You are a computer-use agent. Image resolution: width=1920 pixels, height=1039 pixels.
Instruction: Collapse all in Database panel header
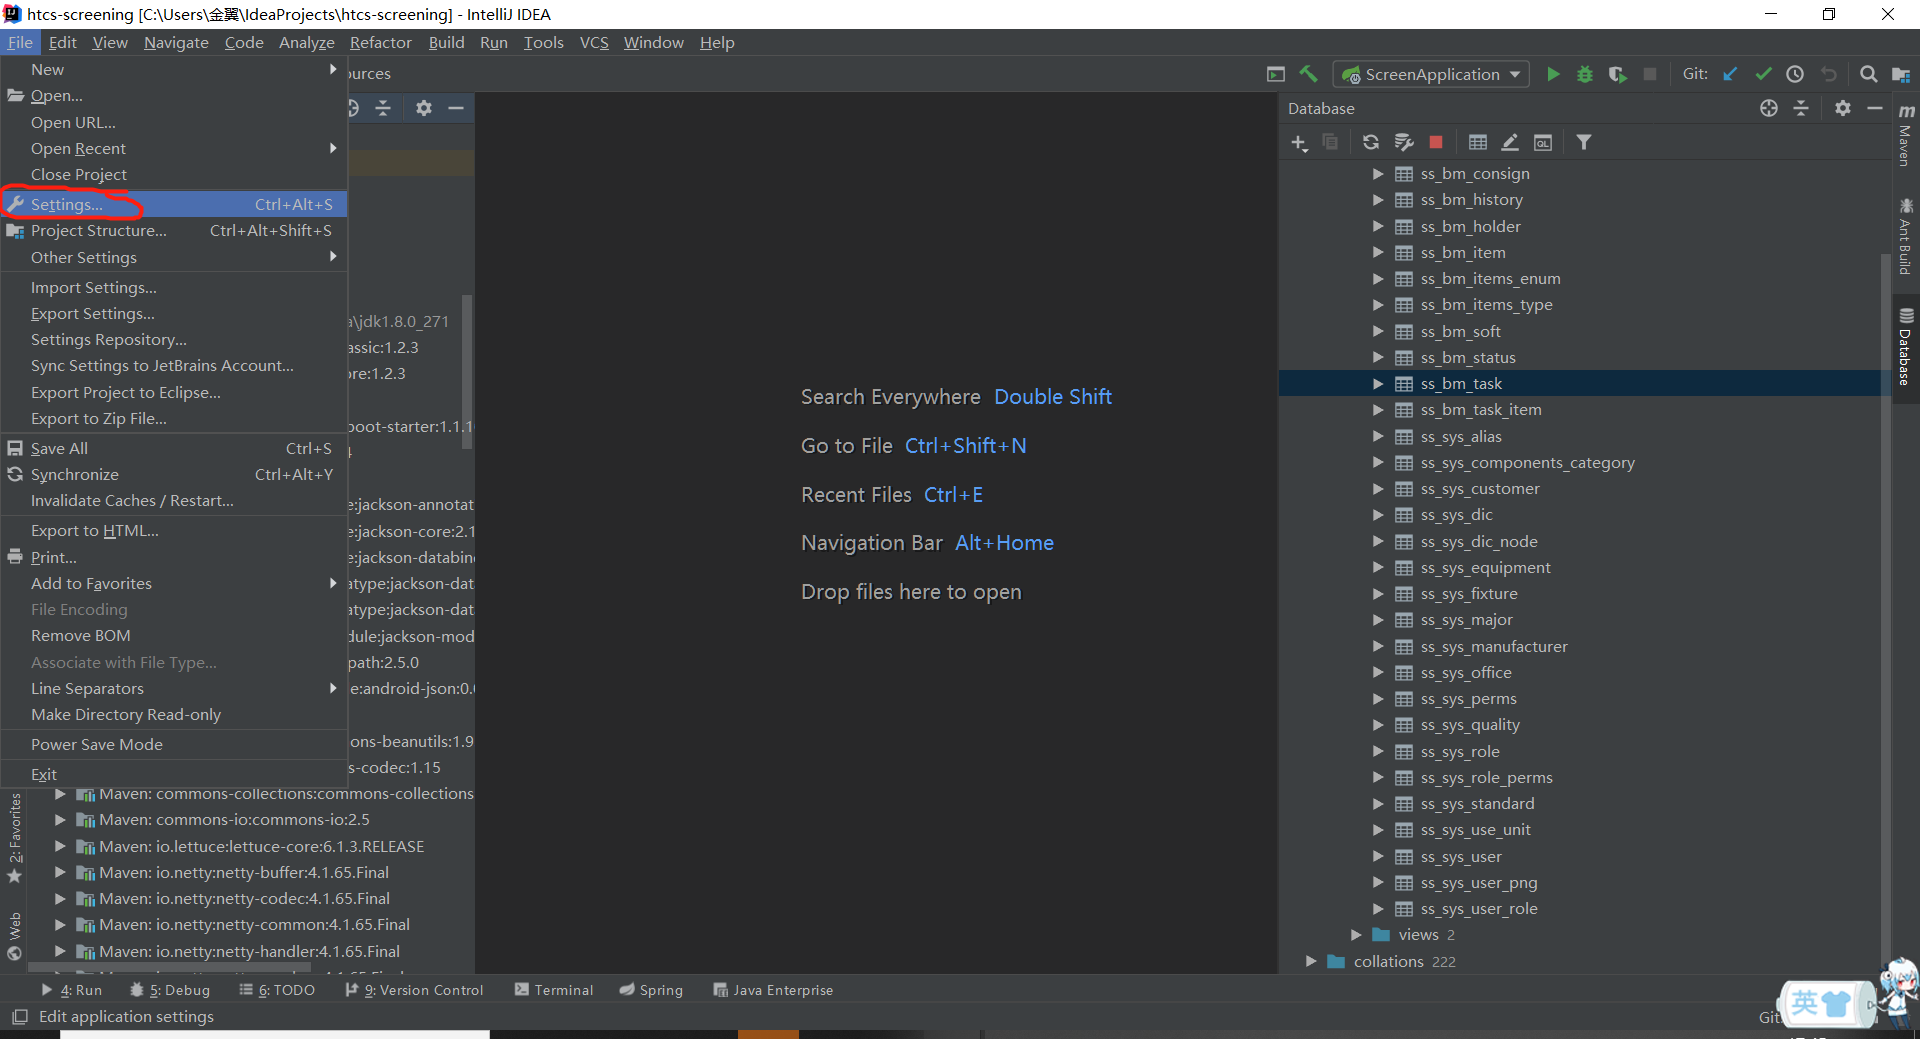(x=1801, y=108)
